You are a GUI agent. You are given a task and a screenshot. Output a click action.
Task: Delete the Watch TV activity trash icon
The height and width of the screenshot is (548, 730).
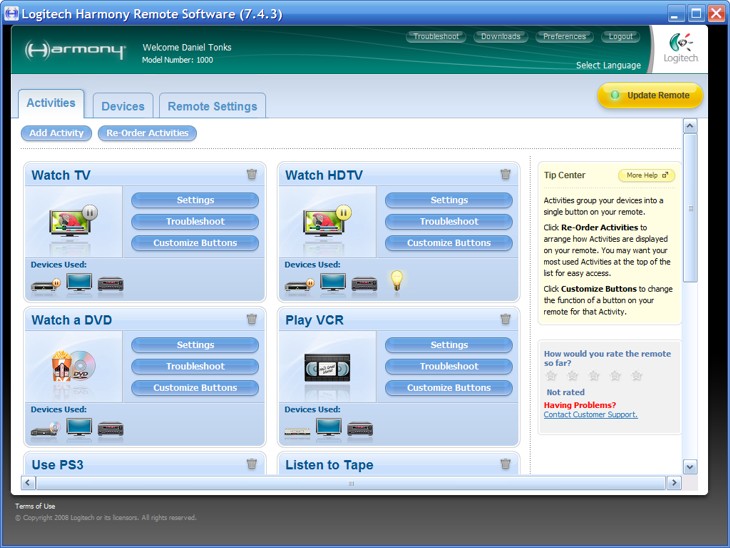[x=252, y=174]
